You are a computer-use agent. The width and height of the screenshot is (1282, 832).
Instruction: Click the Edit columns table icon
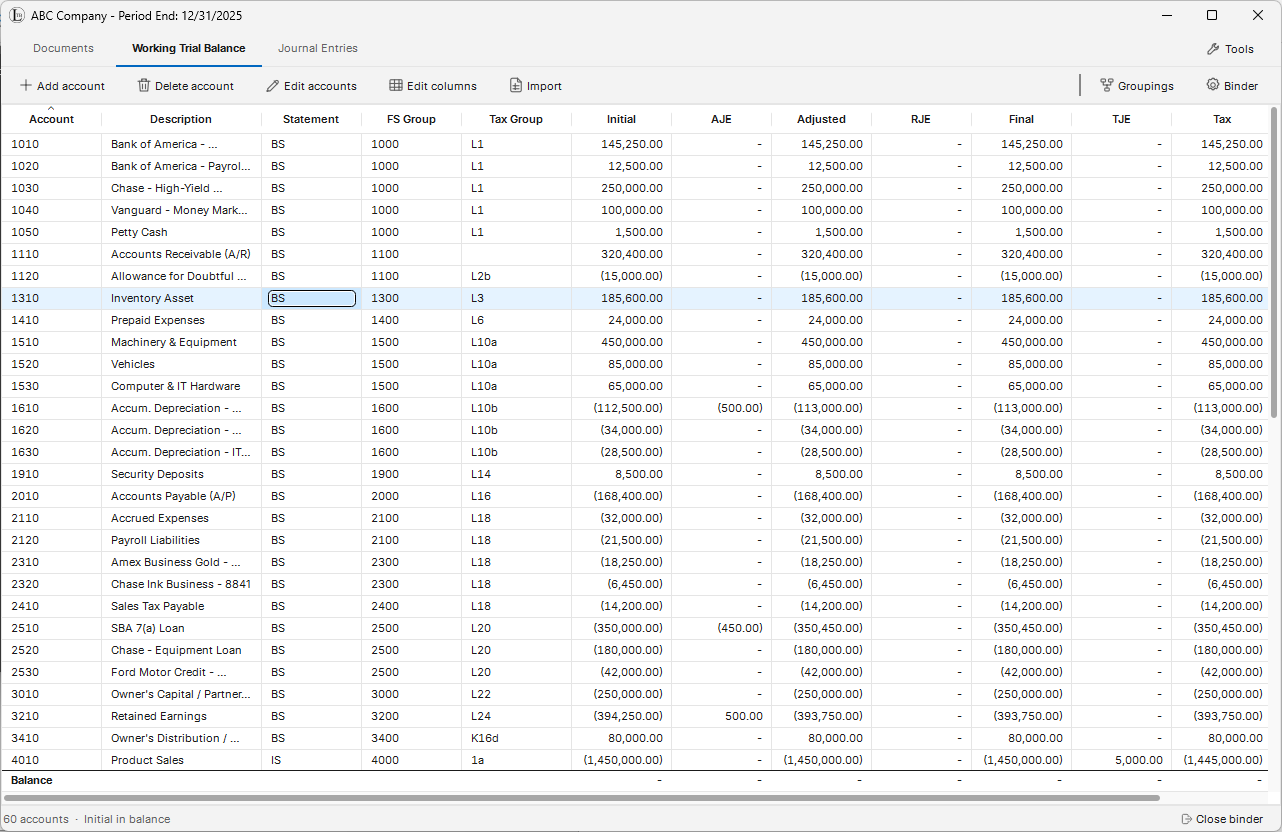(x=396, y=86)
